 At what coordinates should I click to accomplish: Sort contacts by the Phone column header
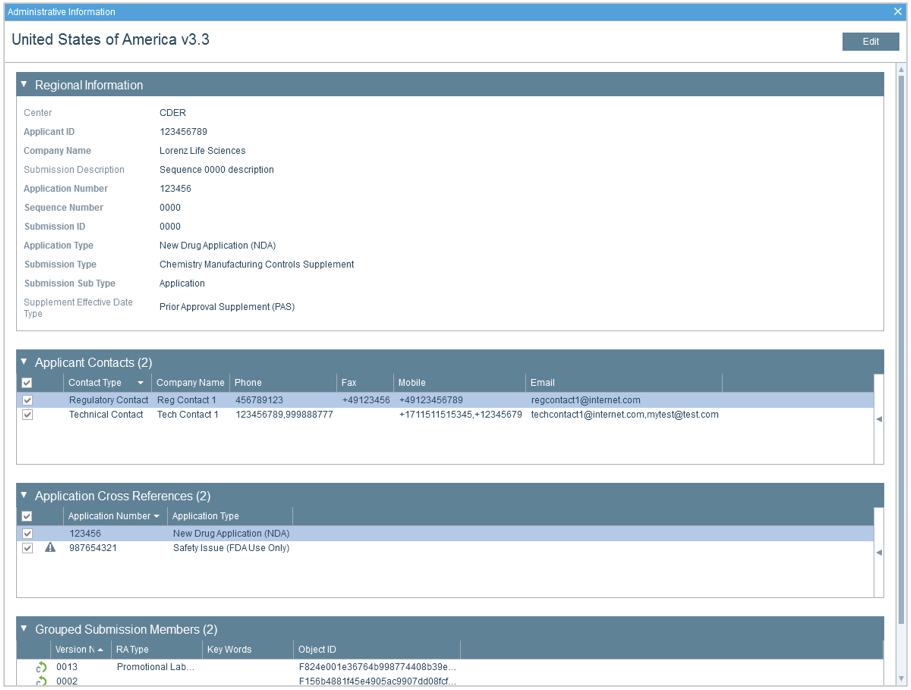point(283,383)
